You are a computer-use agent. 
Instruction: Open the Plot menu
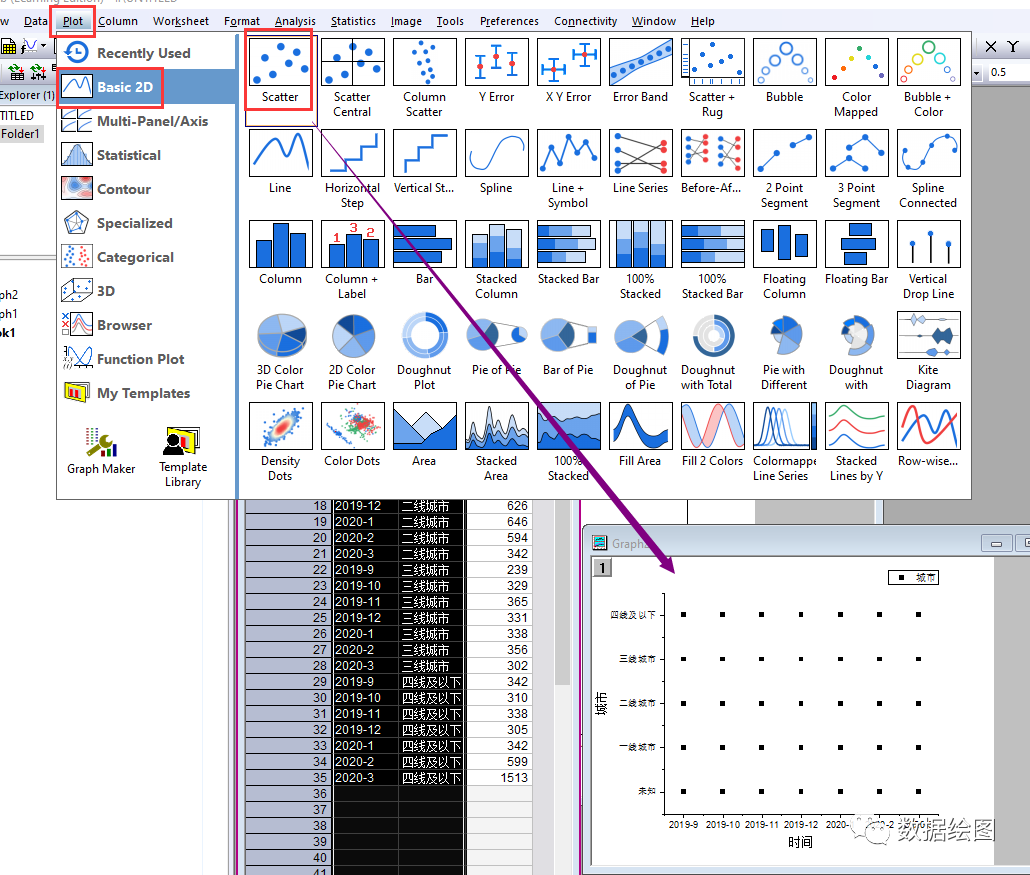point(73,21)
